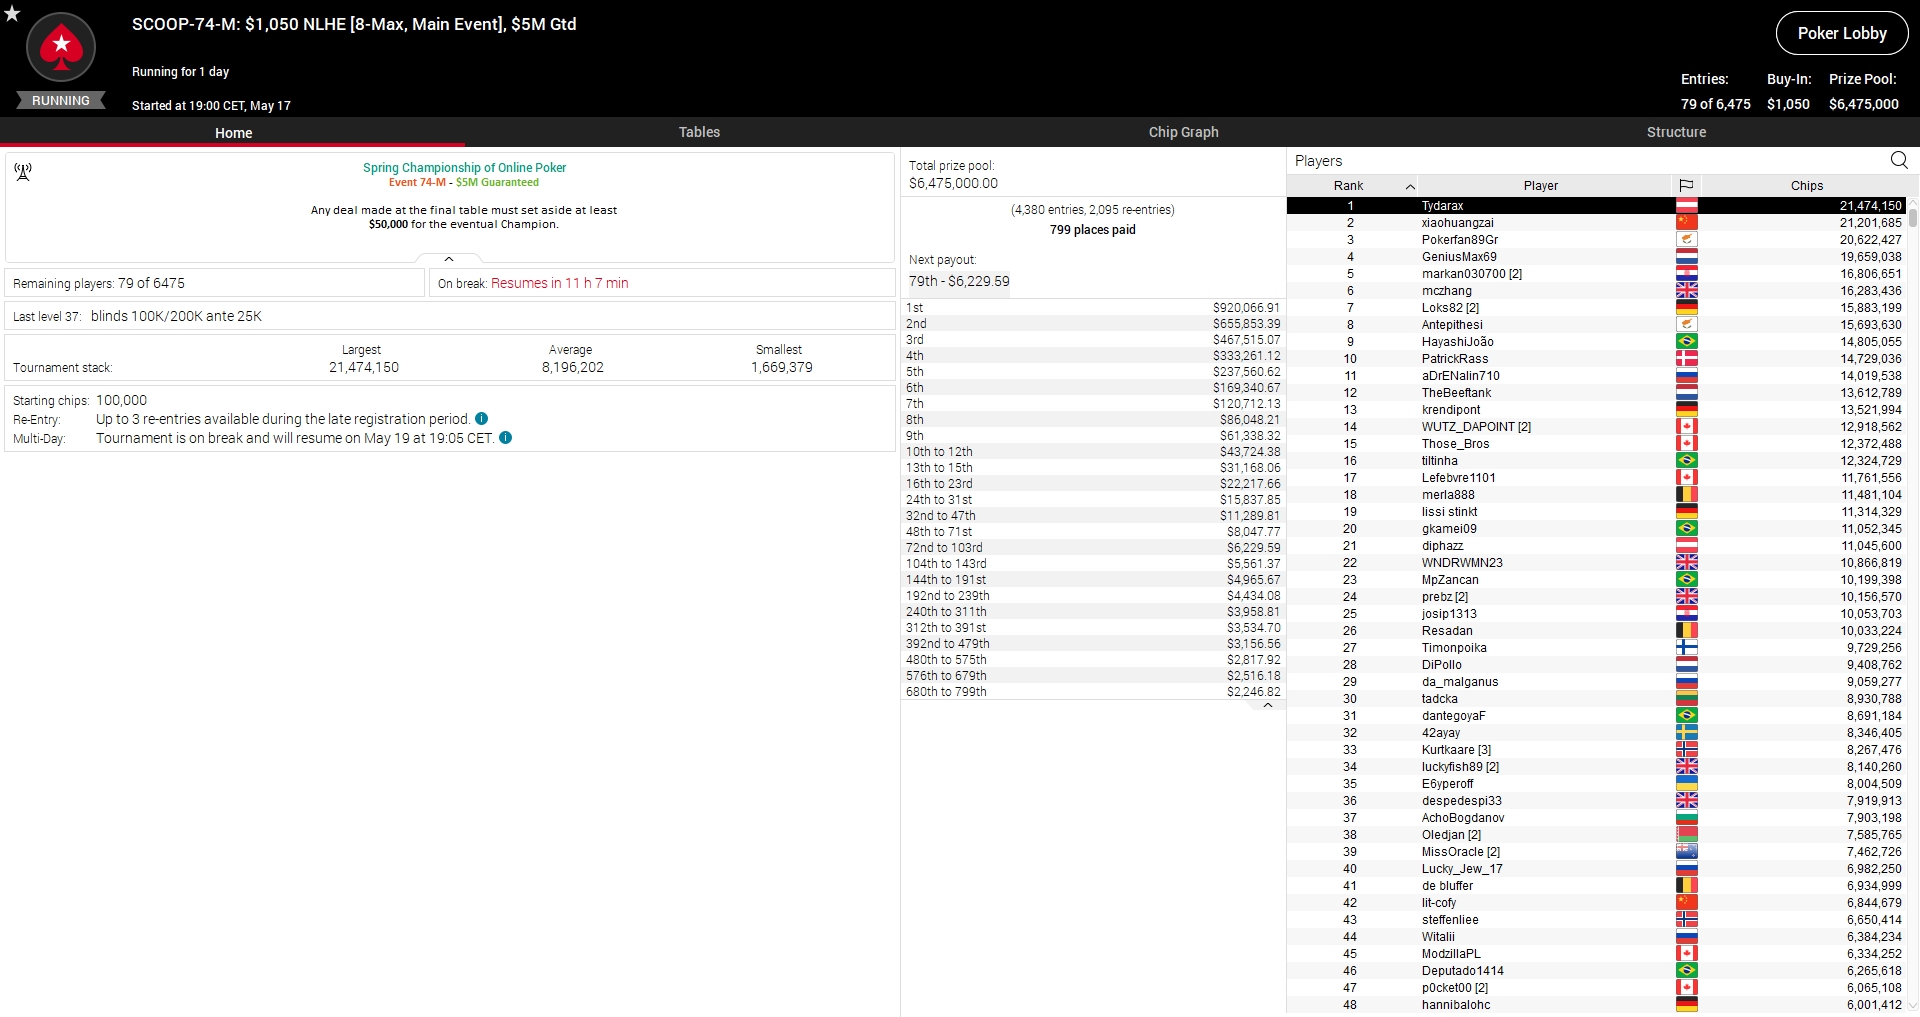
Task: Click the Re-Entry info icon
Action: [482, 419]
